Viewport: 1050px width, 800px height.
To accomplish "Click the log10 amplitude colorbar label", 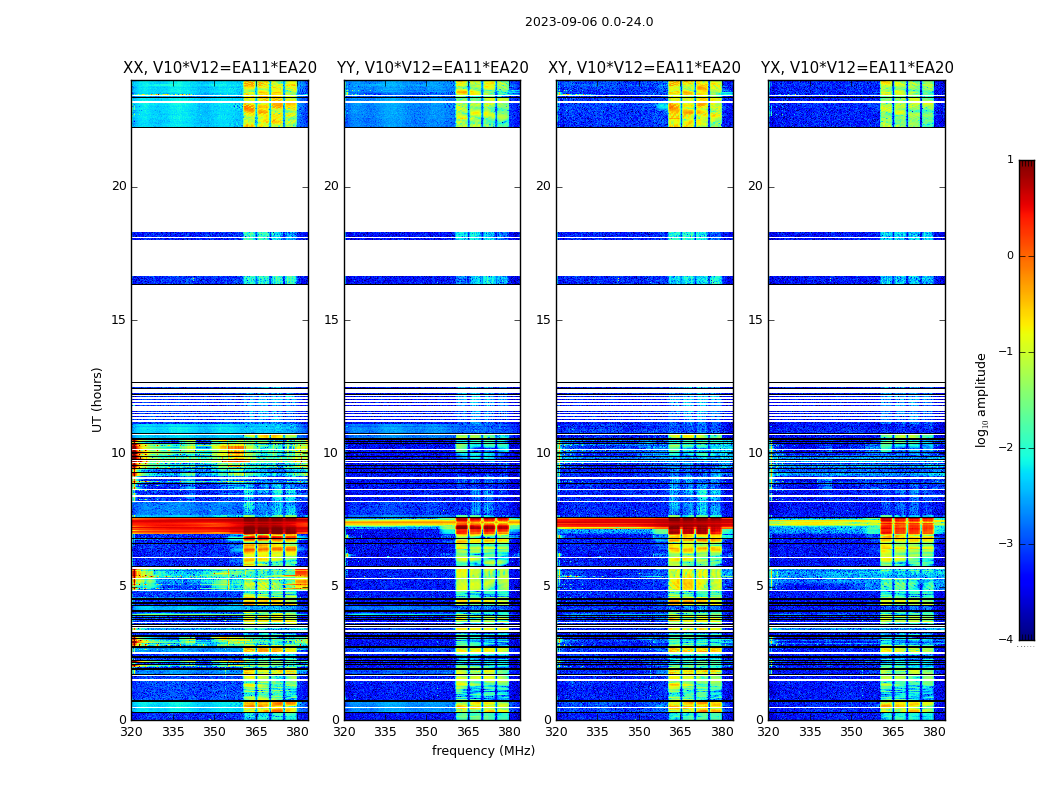I will pos(982,400).
